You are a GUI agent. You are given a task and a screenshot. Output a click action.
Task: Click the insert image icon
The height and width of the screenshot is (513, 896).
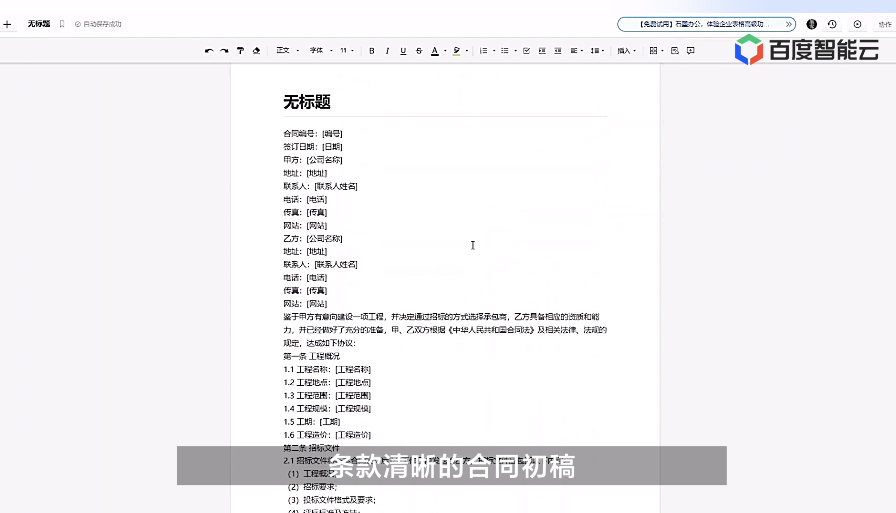point(675,51)
